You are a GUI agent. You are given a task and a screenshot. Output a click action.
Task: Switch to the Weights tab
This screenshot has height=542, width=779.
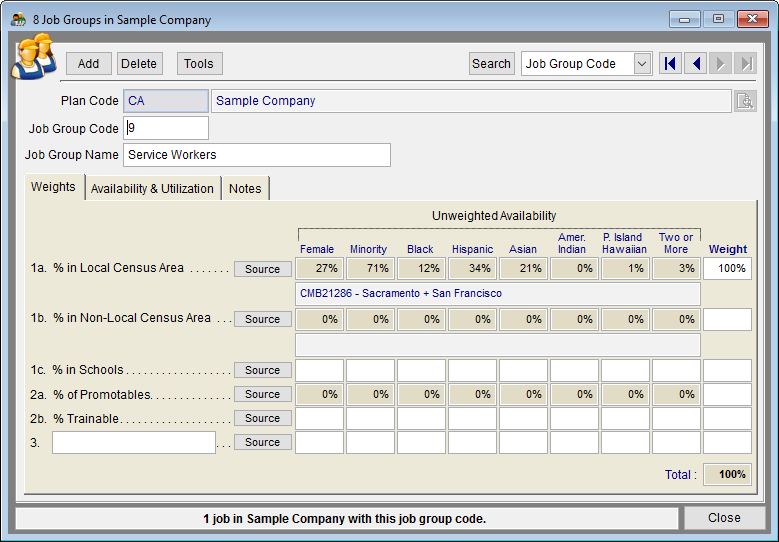pos(53,187)
